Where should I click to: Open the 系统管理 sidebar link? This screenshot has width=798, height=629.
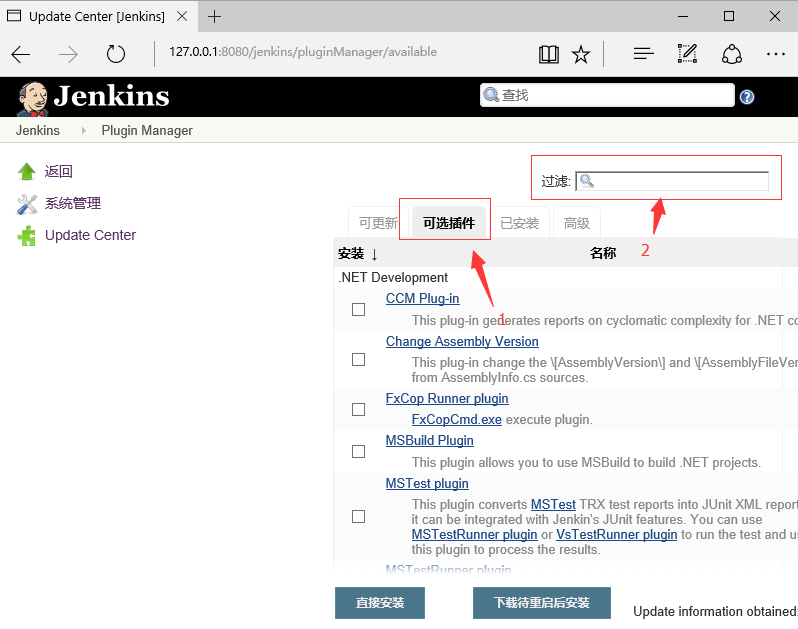coord(73,204)
